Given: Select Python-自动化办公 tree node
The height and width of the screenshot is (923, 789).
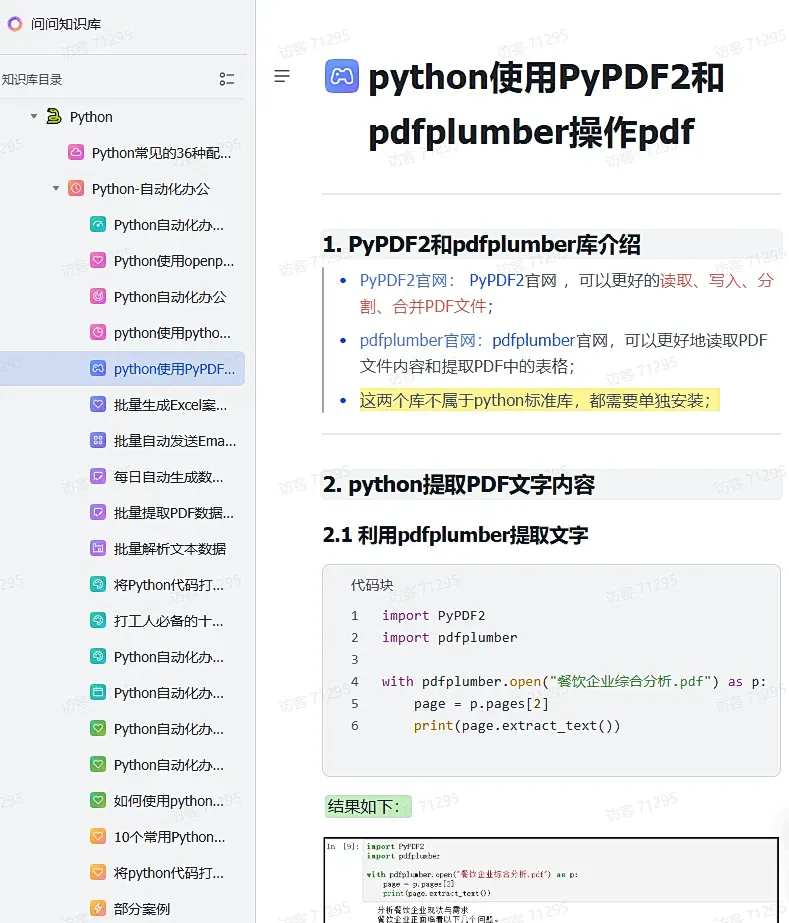Looking at the screenshot, I should (151, 189).
